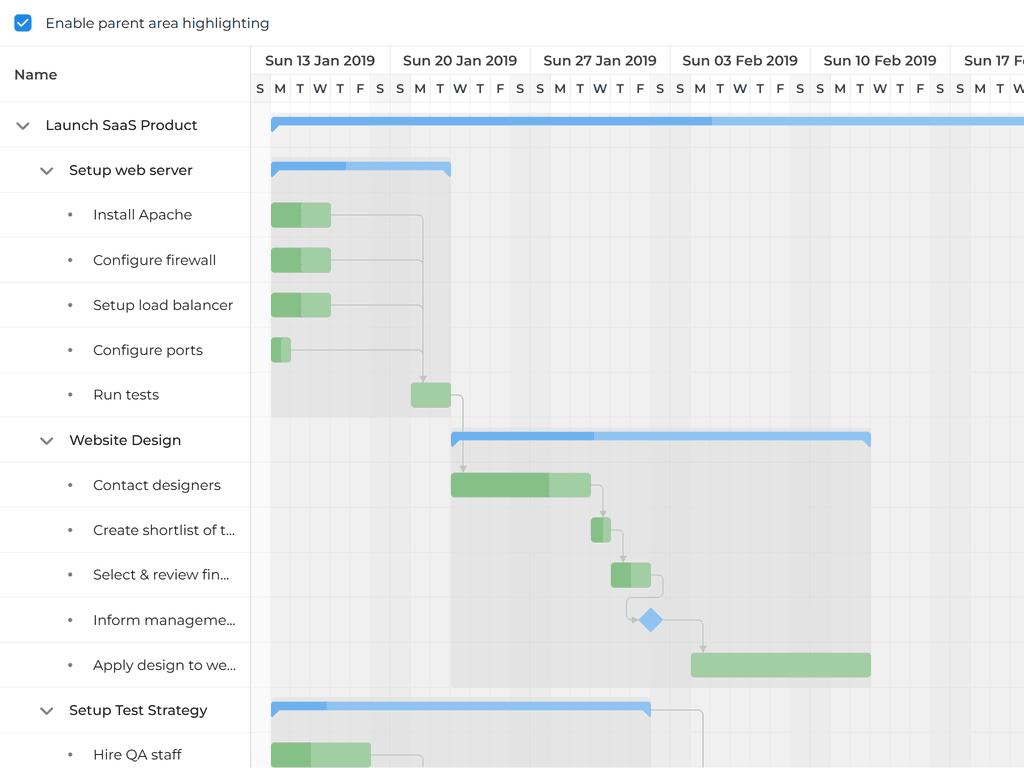
Task: Select the Run tests task bar
Action: click(431, 395)
